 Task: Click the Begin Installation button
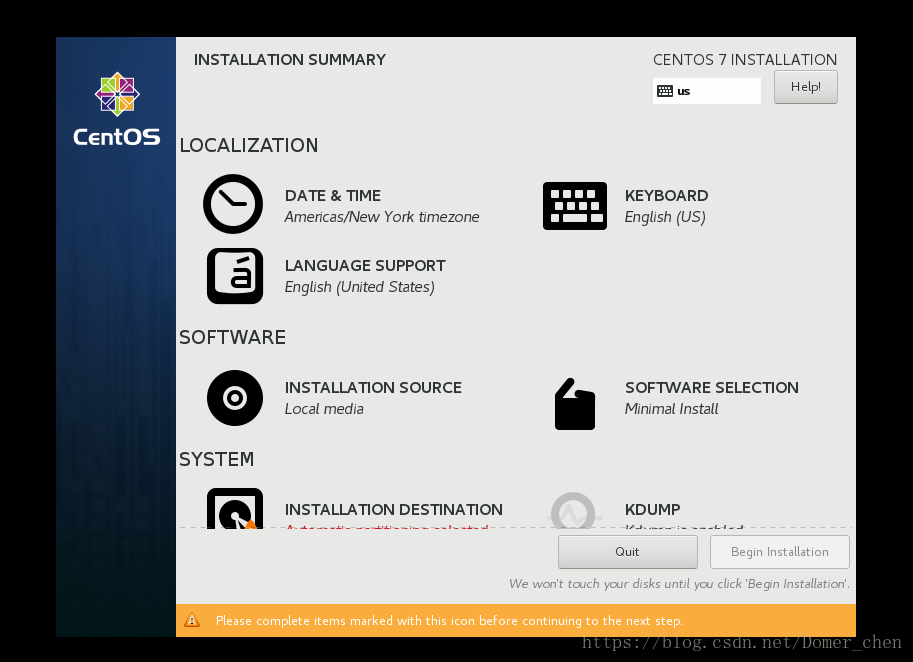(780, 552)
